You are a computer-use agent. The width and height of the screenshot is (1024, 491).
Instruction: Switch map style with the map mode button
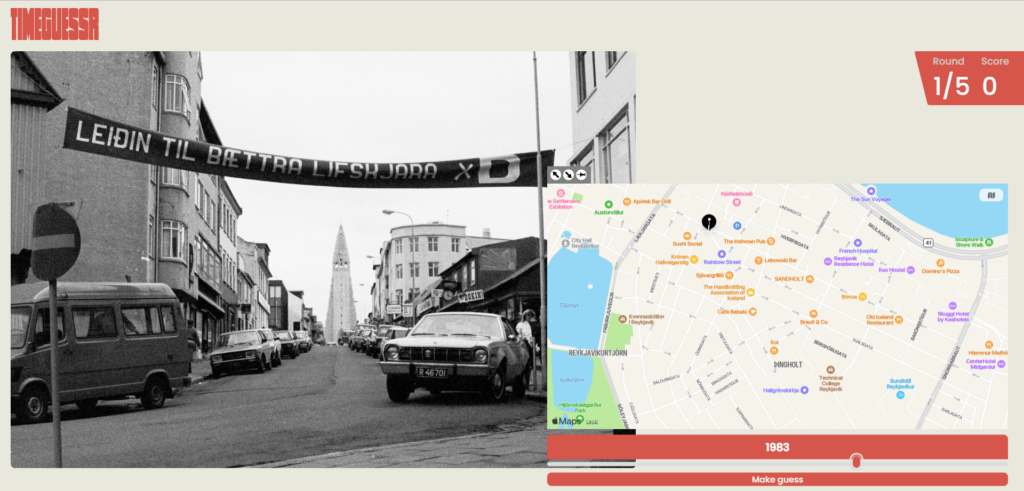coord(991,195)
